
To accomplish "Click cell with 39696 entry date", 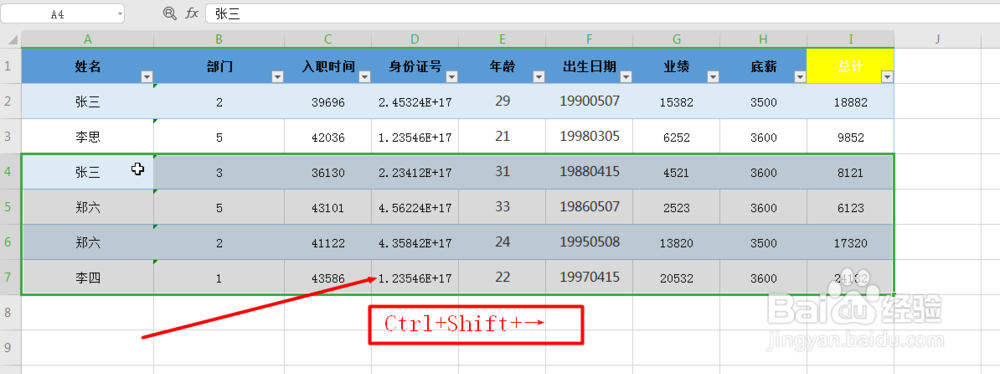I will [x=328, y=101].
